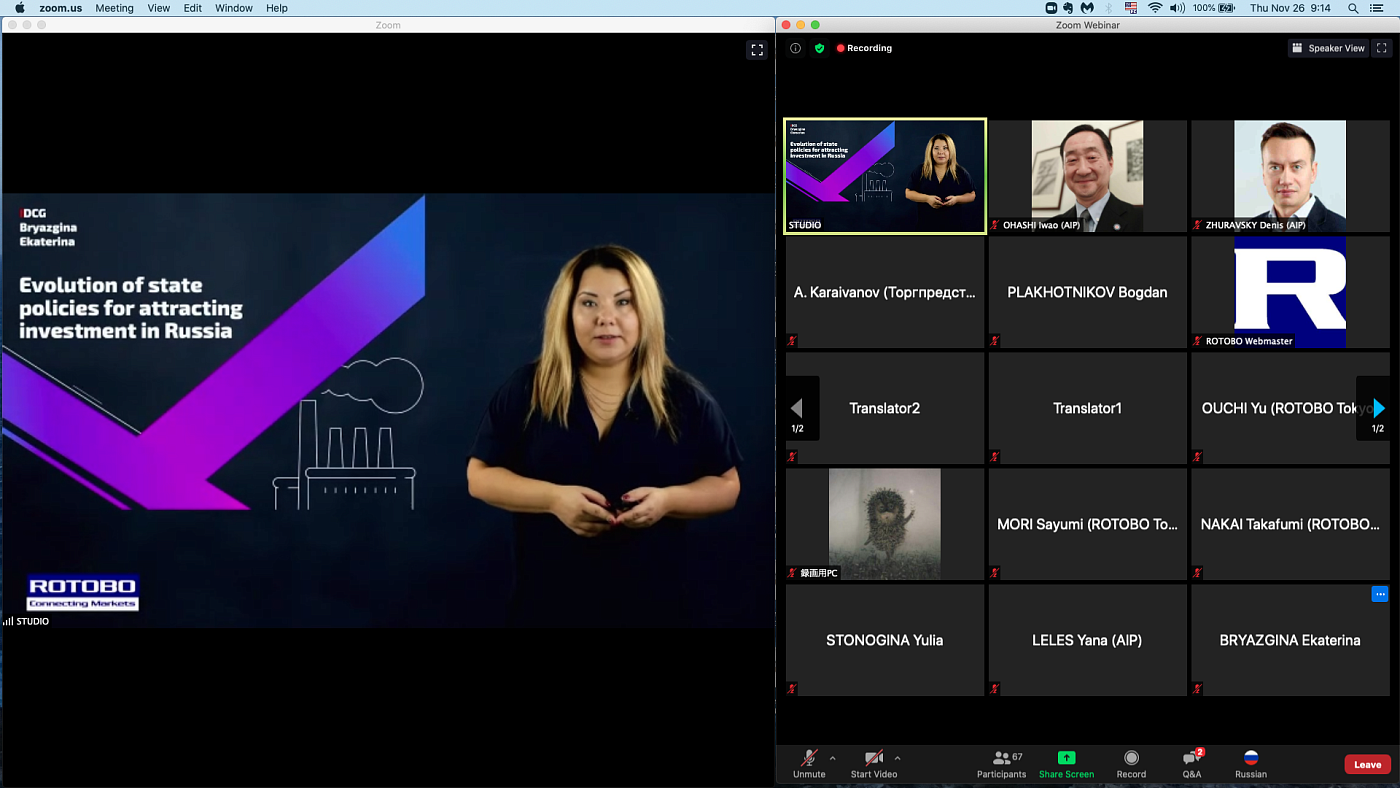The image size is (1400, 788).
Task: Expand audio options arrow next to Unmute
Action: tap(832, 758)
